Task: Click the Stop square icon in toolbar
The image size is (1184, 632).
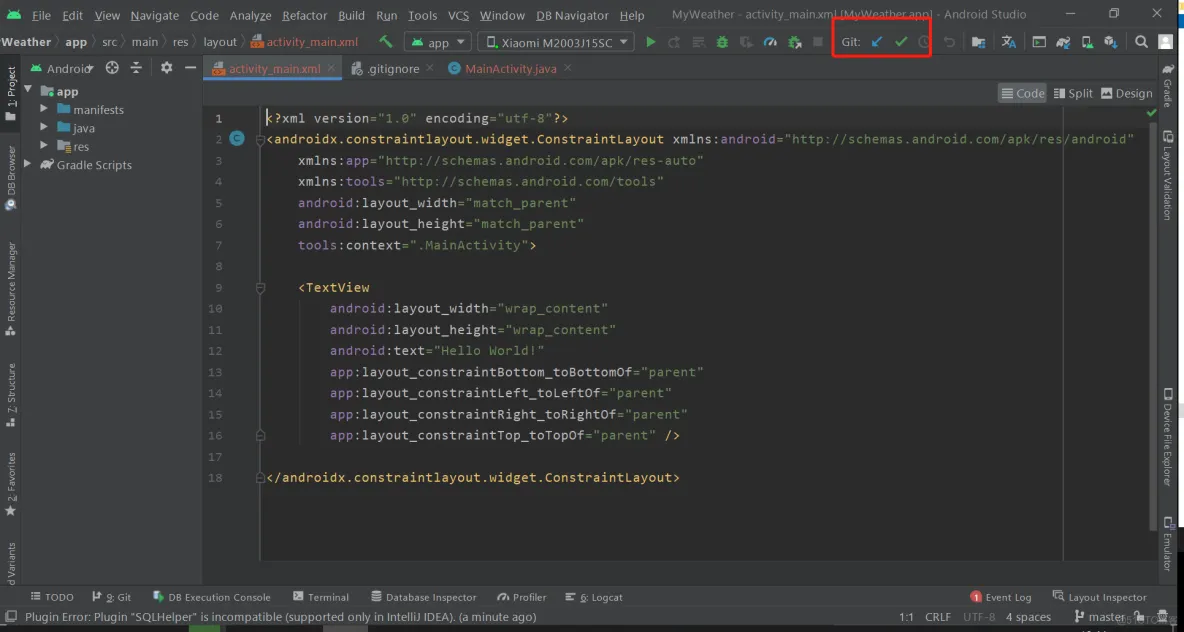Action: [818, 42]
